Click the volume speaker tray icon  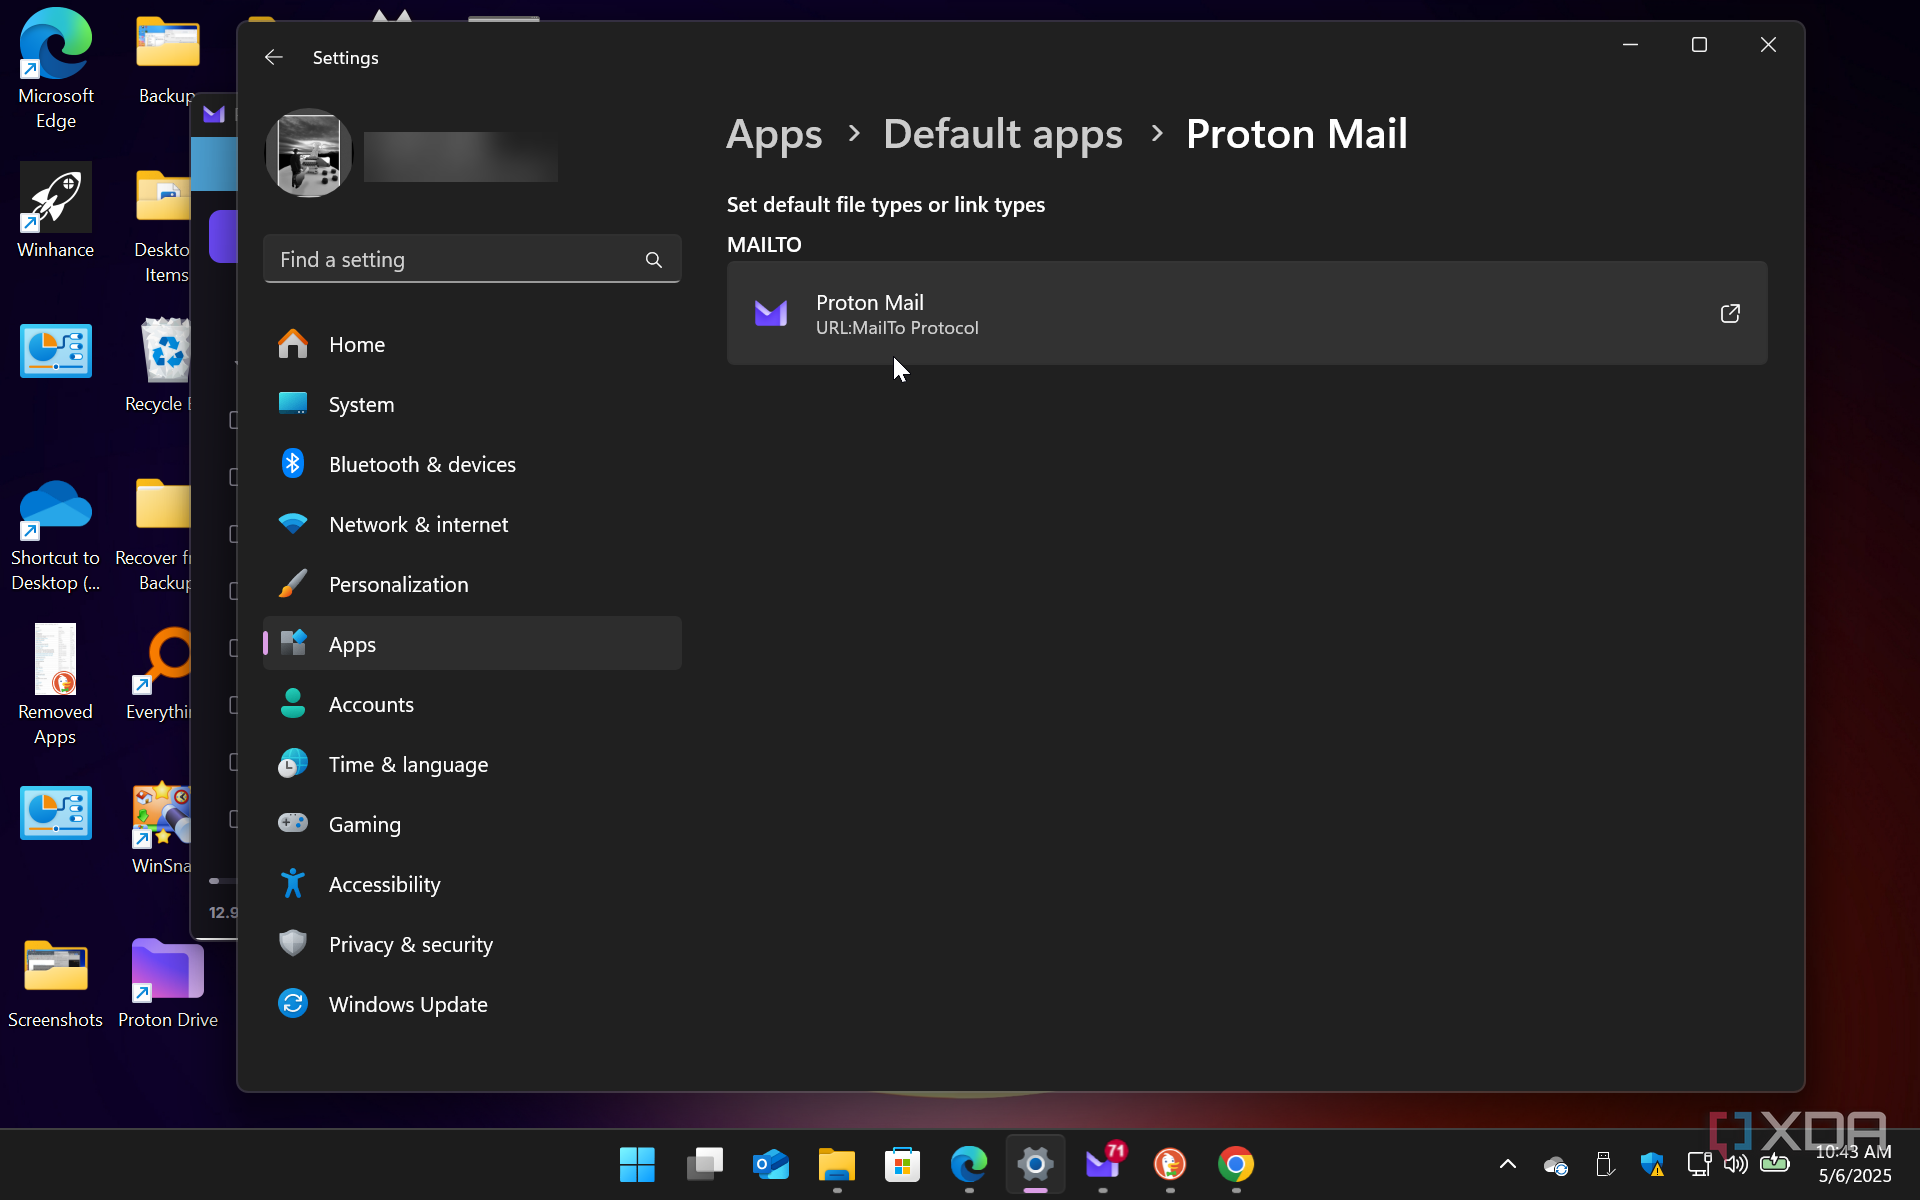[x=1736, y=1164]
